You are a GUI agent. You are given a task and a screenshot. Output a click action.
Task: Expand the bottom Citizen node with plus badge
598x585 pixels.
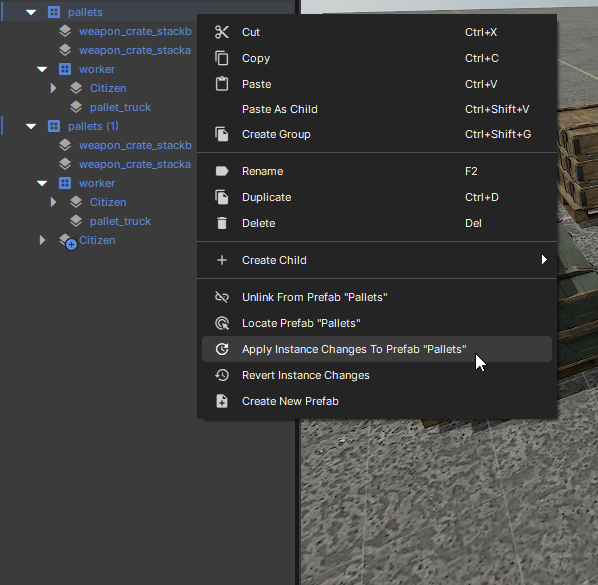point(42,240)
